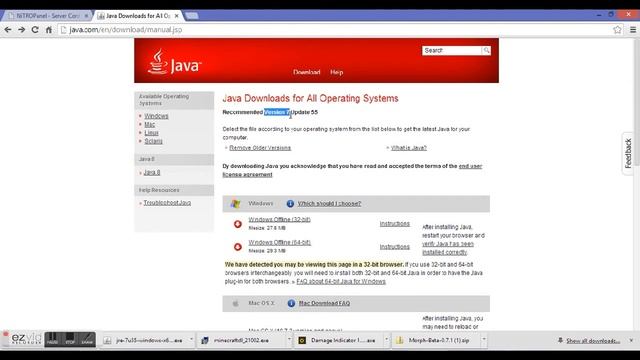
Task: Reload the Java download page
Action: tap(35, 30)
